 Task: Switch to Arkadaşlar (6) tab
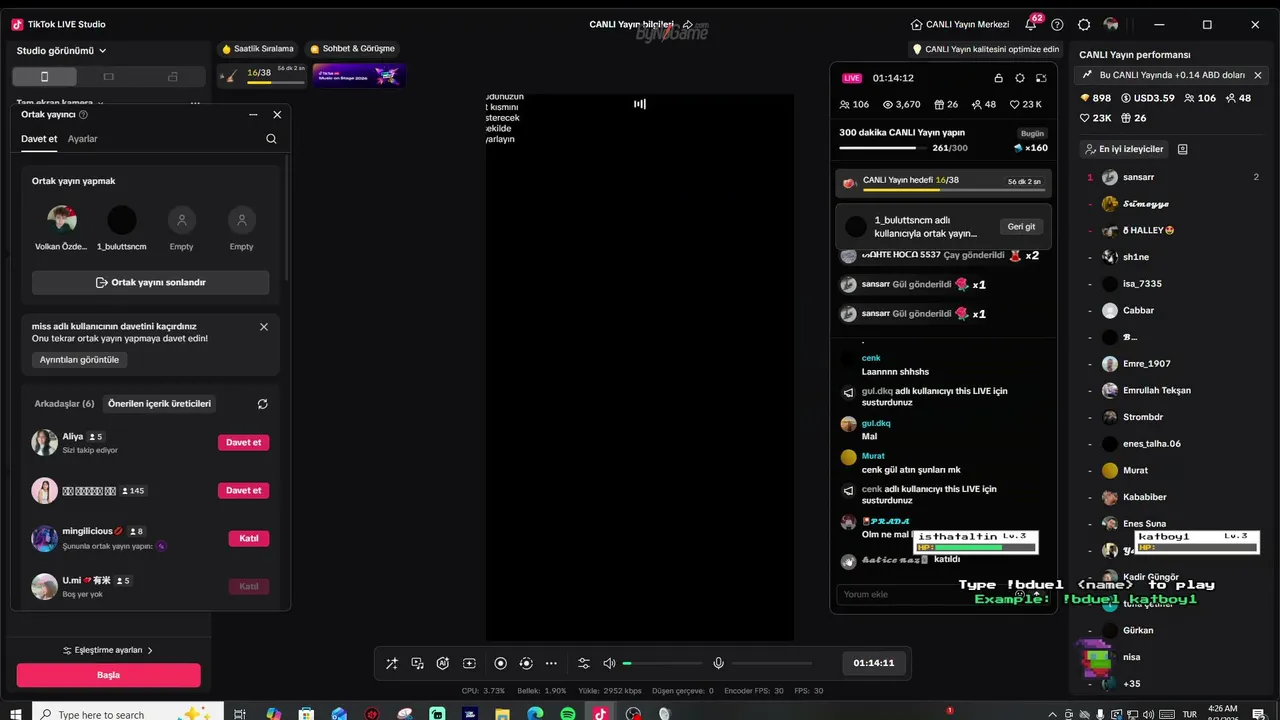pos(64,404)
